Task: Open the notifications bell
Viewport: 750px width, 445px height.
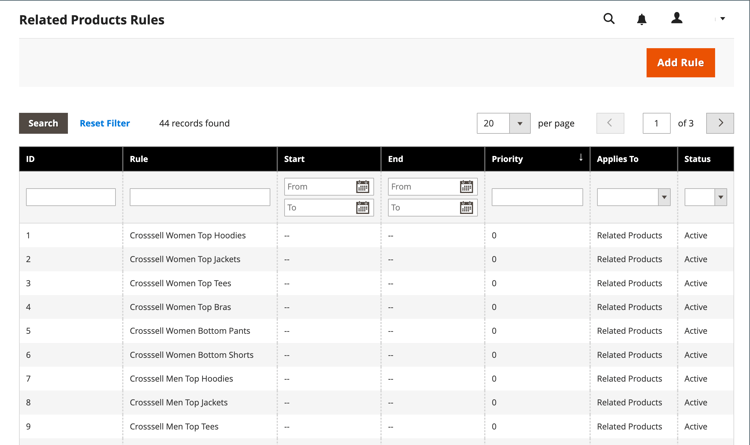Action: pos(641,19)
